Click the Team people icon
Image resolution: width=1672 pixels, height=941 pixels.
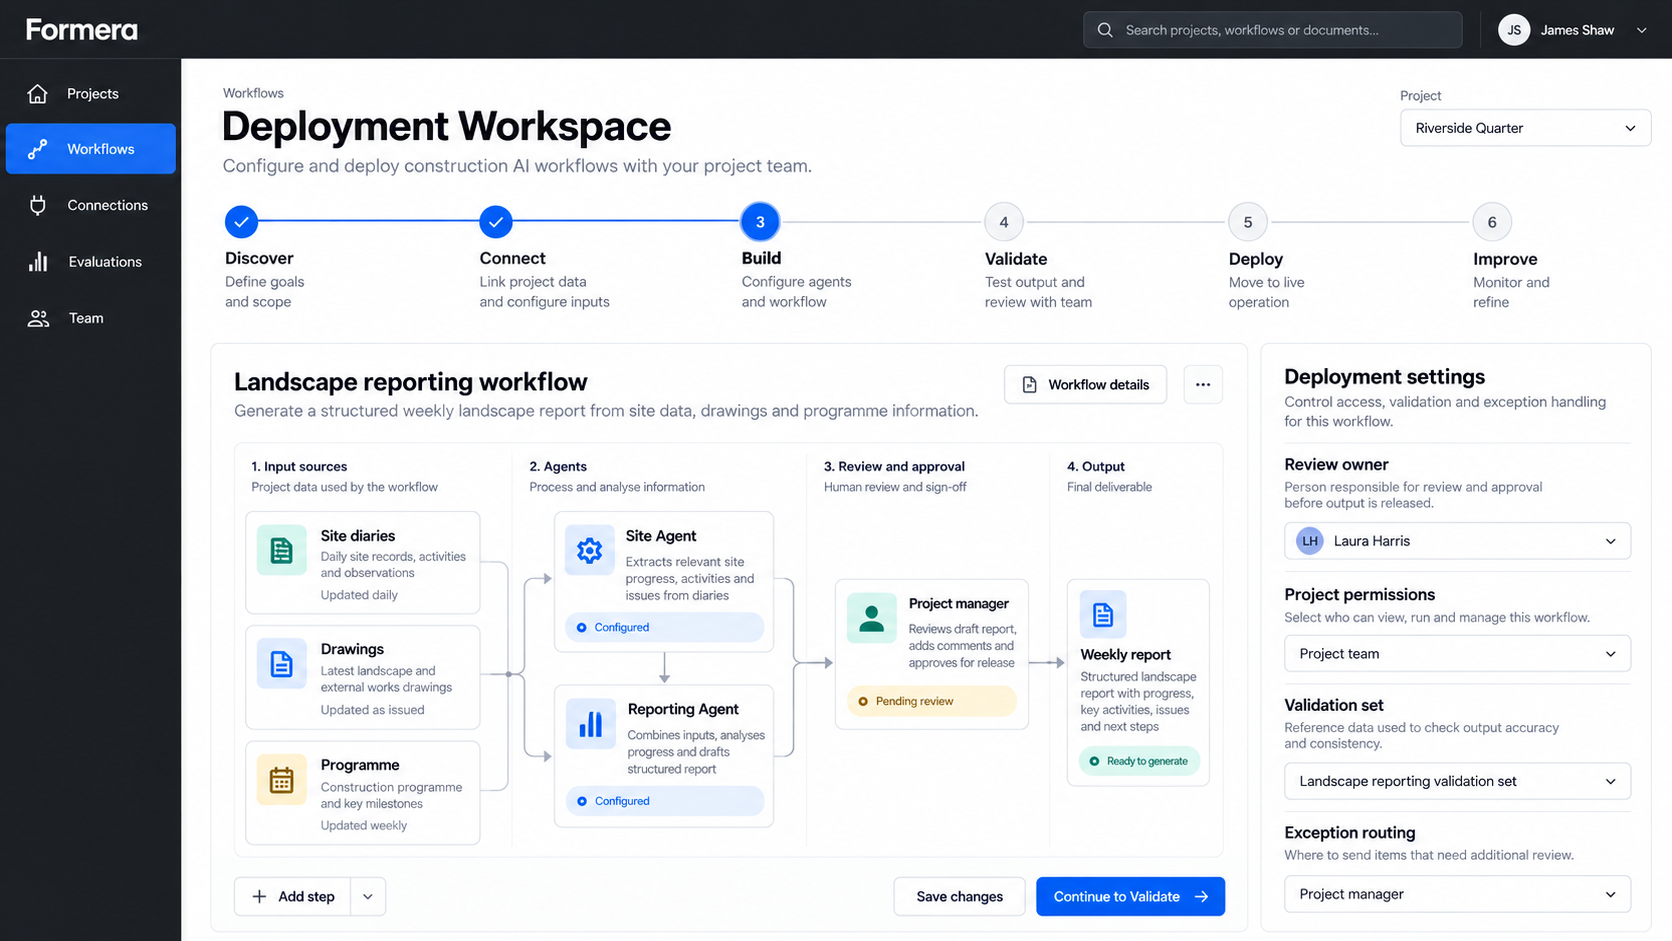pos(38,318)
